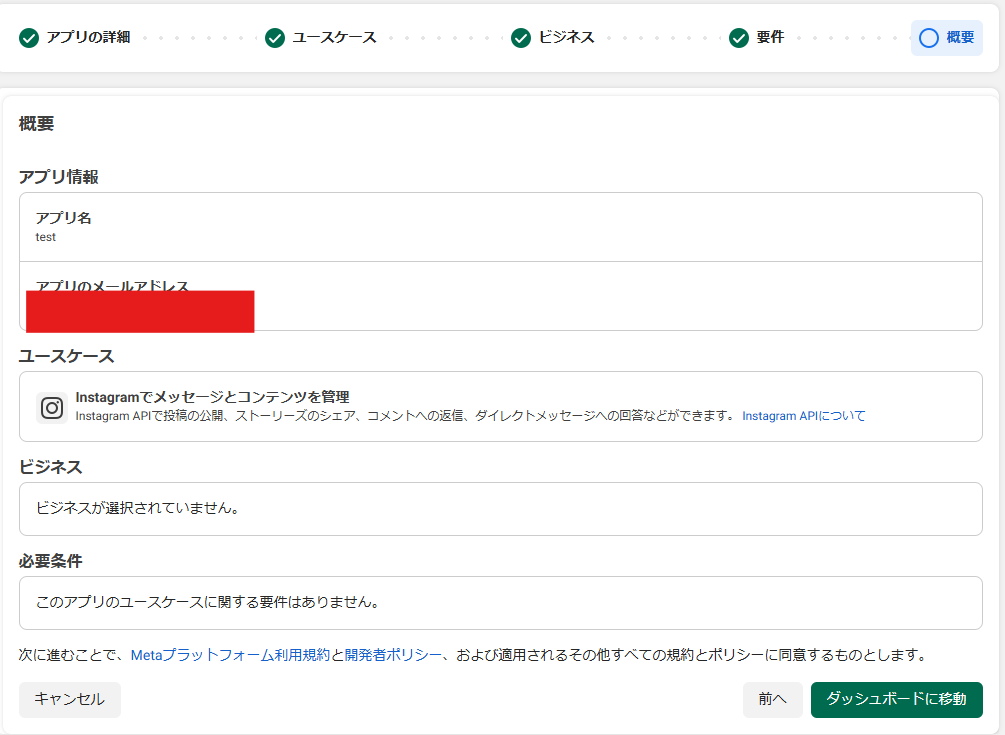Click the 概要 page heading
The height and width of the screenshot is (735, 1005).
[x=37, y=124]
